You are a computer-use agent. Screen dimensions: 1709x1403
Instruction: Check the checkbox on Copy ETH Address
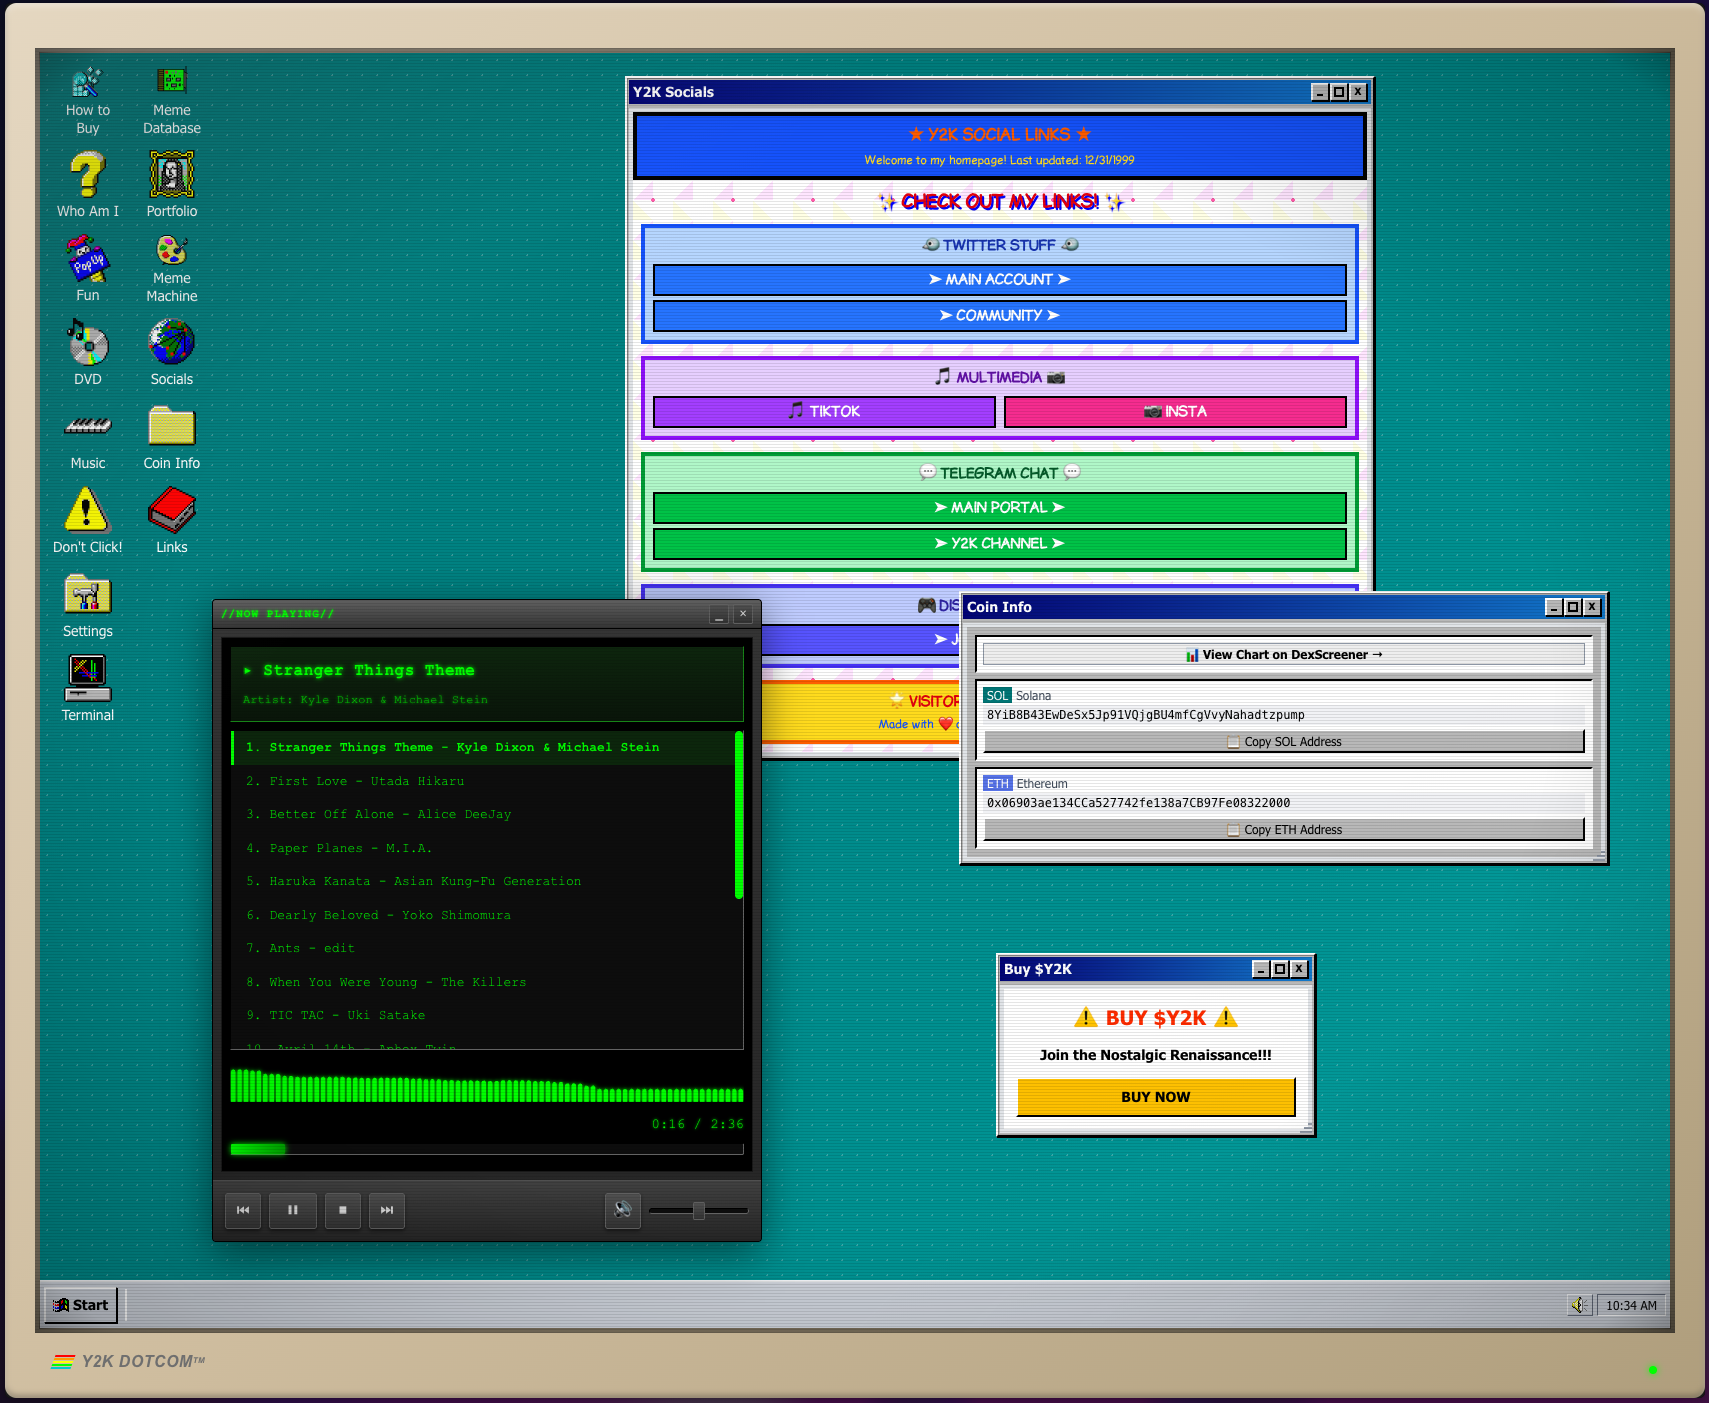(x=1234, y=829)
